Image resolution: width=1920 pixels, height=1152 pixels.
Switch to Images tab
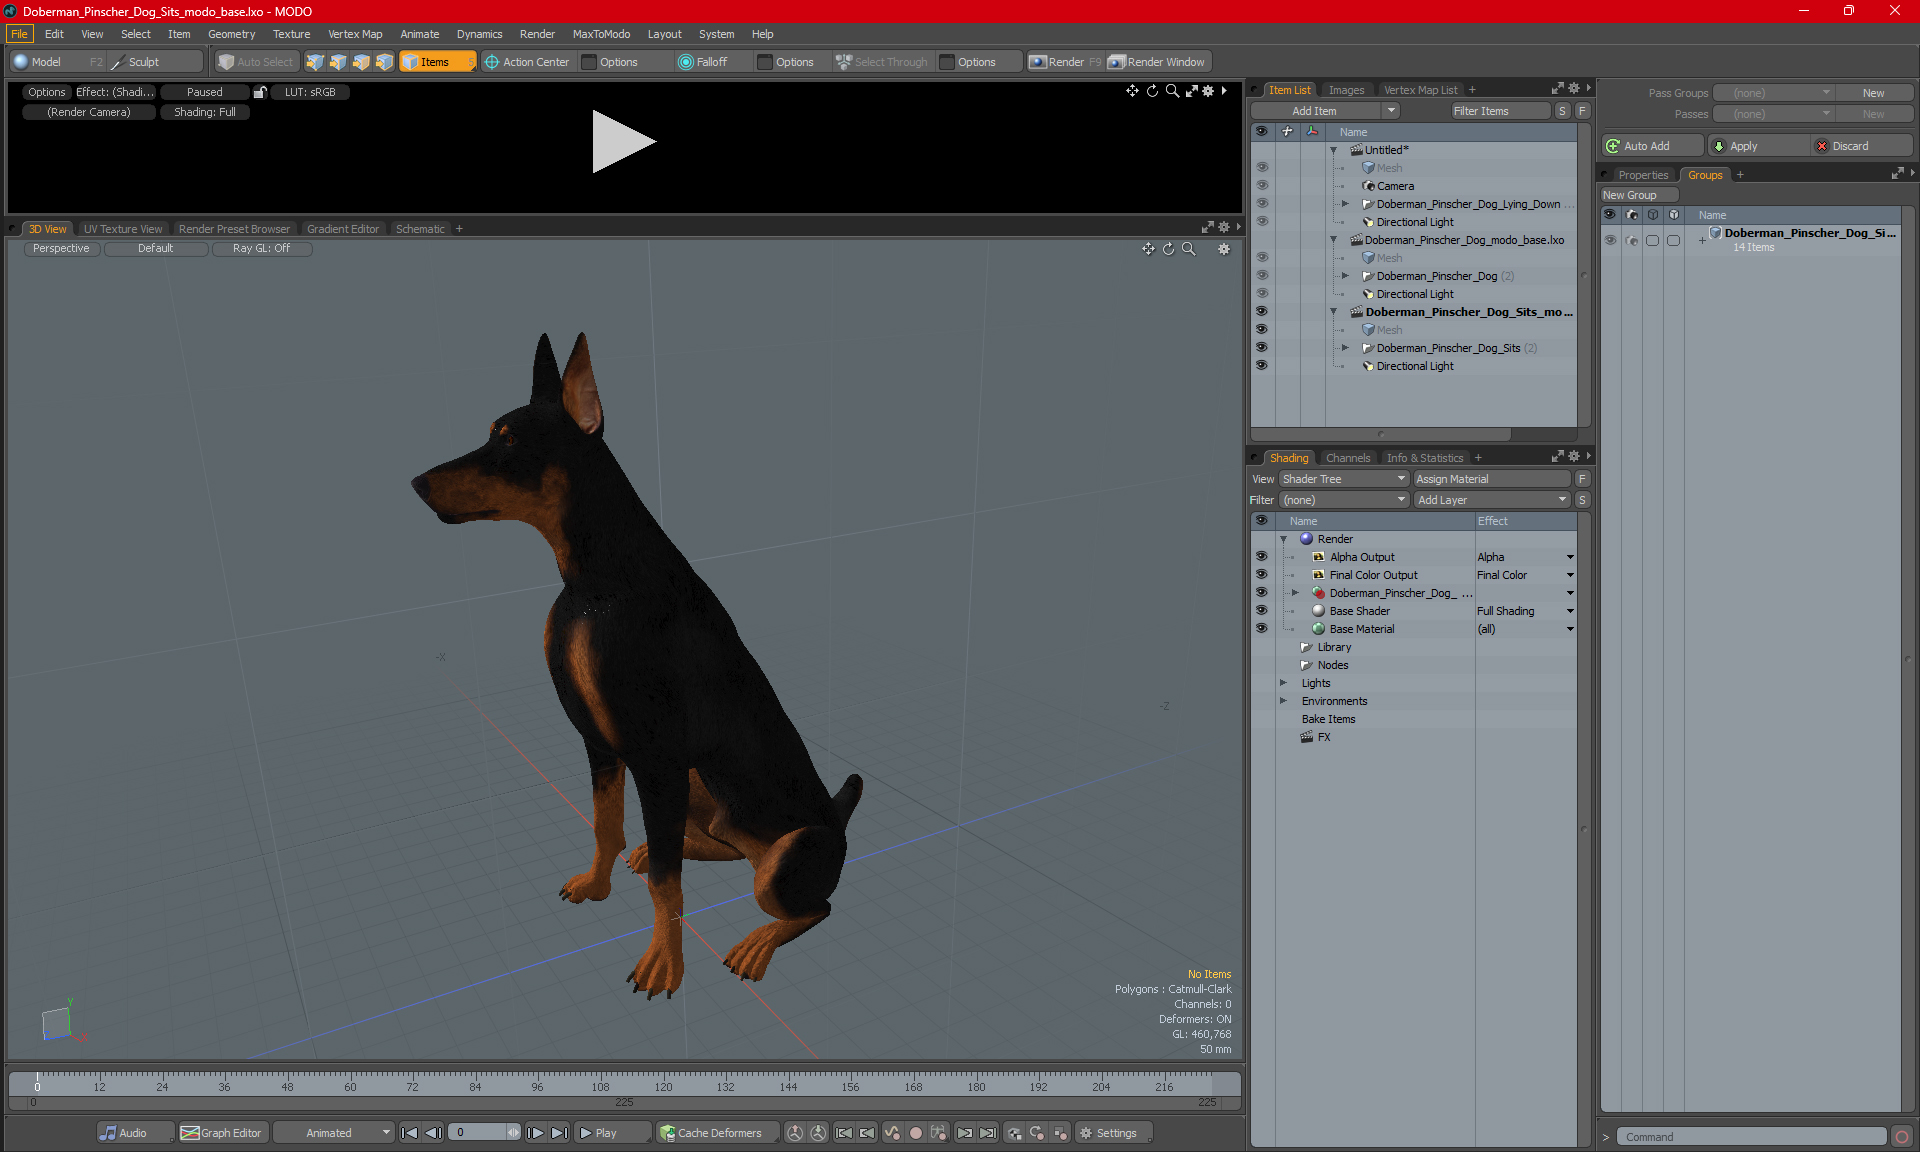click(1346, 90)
